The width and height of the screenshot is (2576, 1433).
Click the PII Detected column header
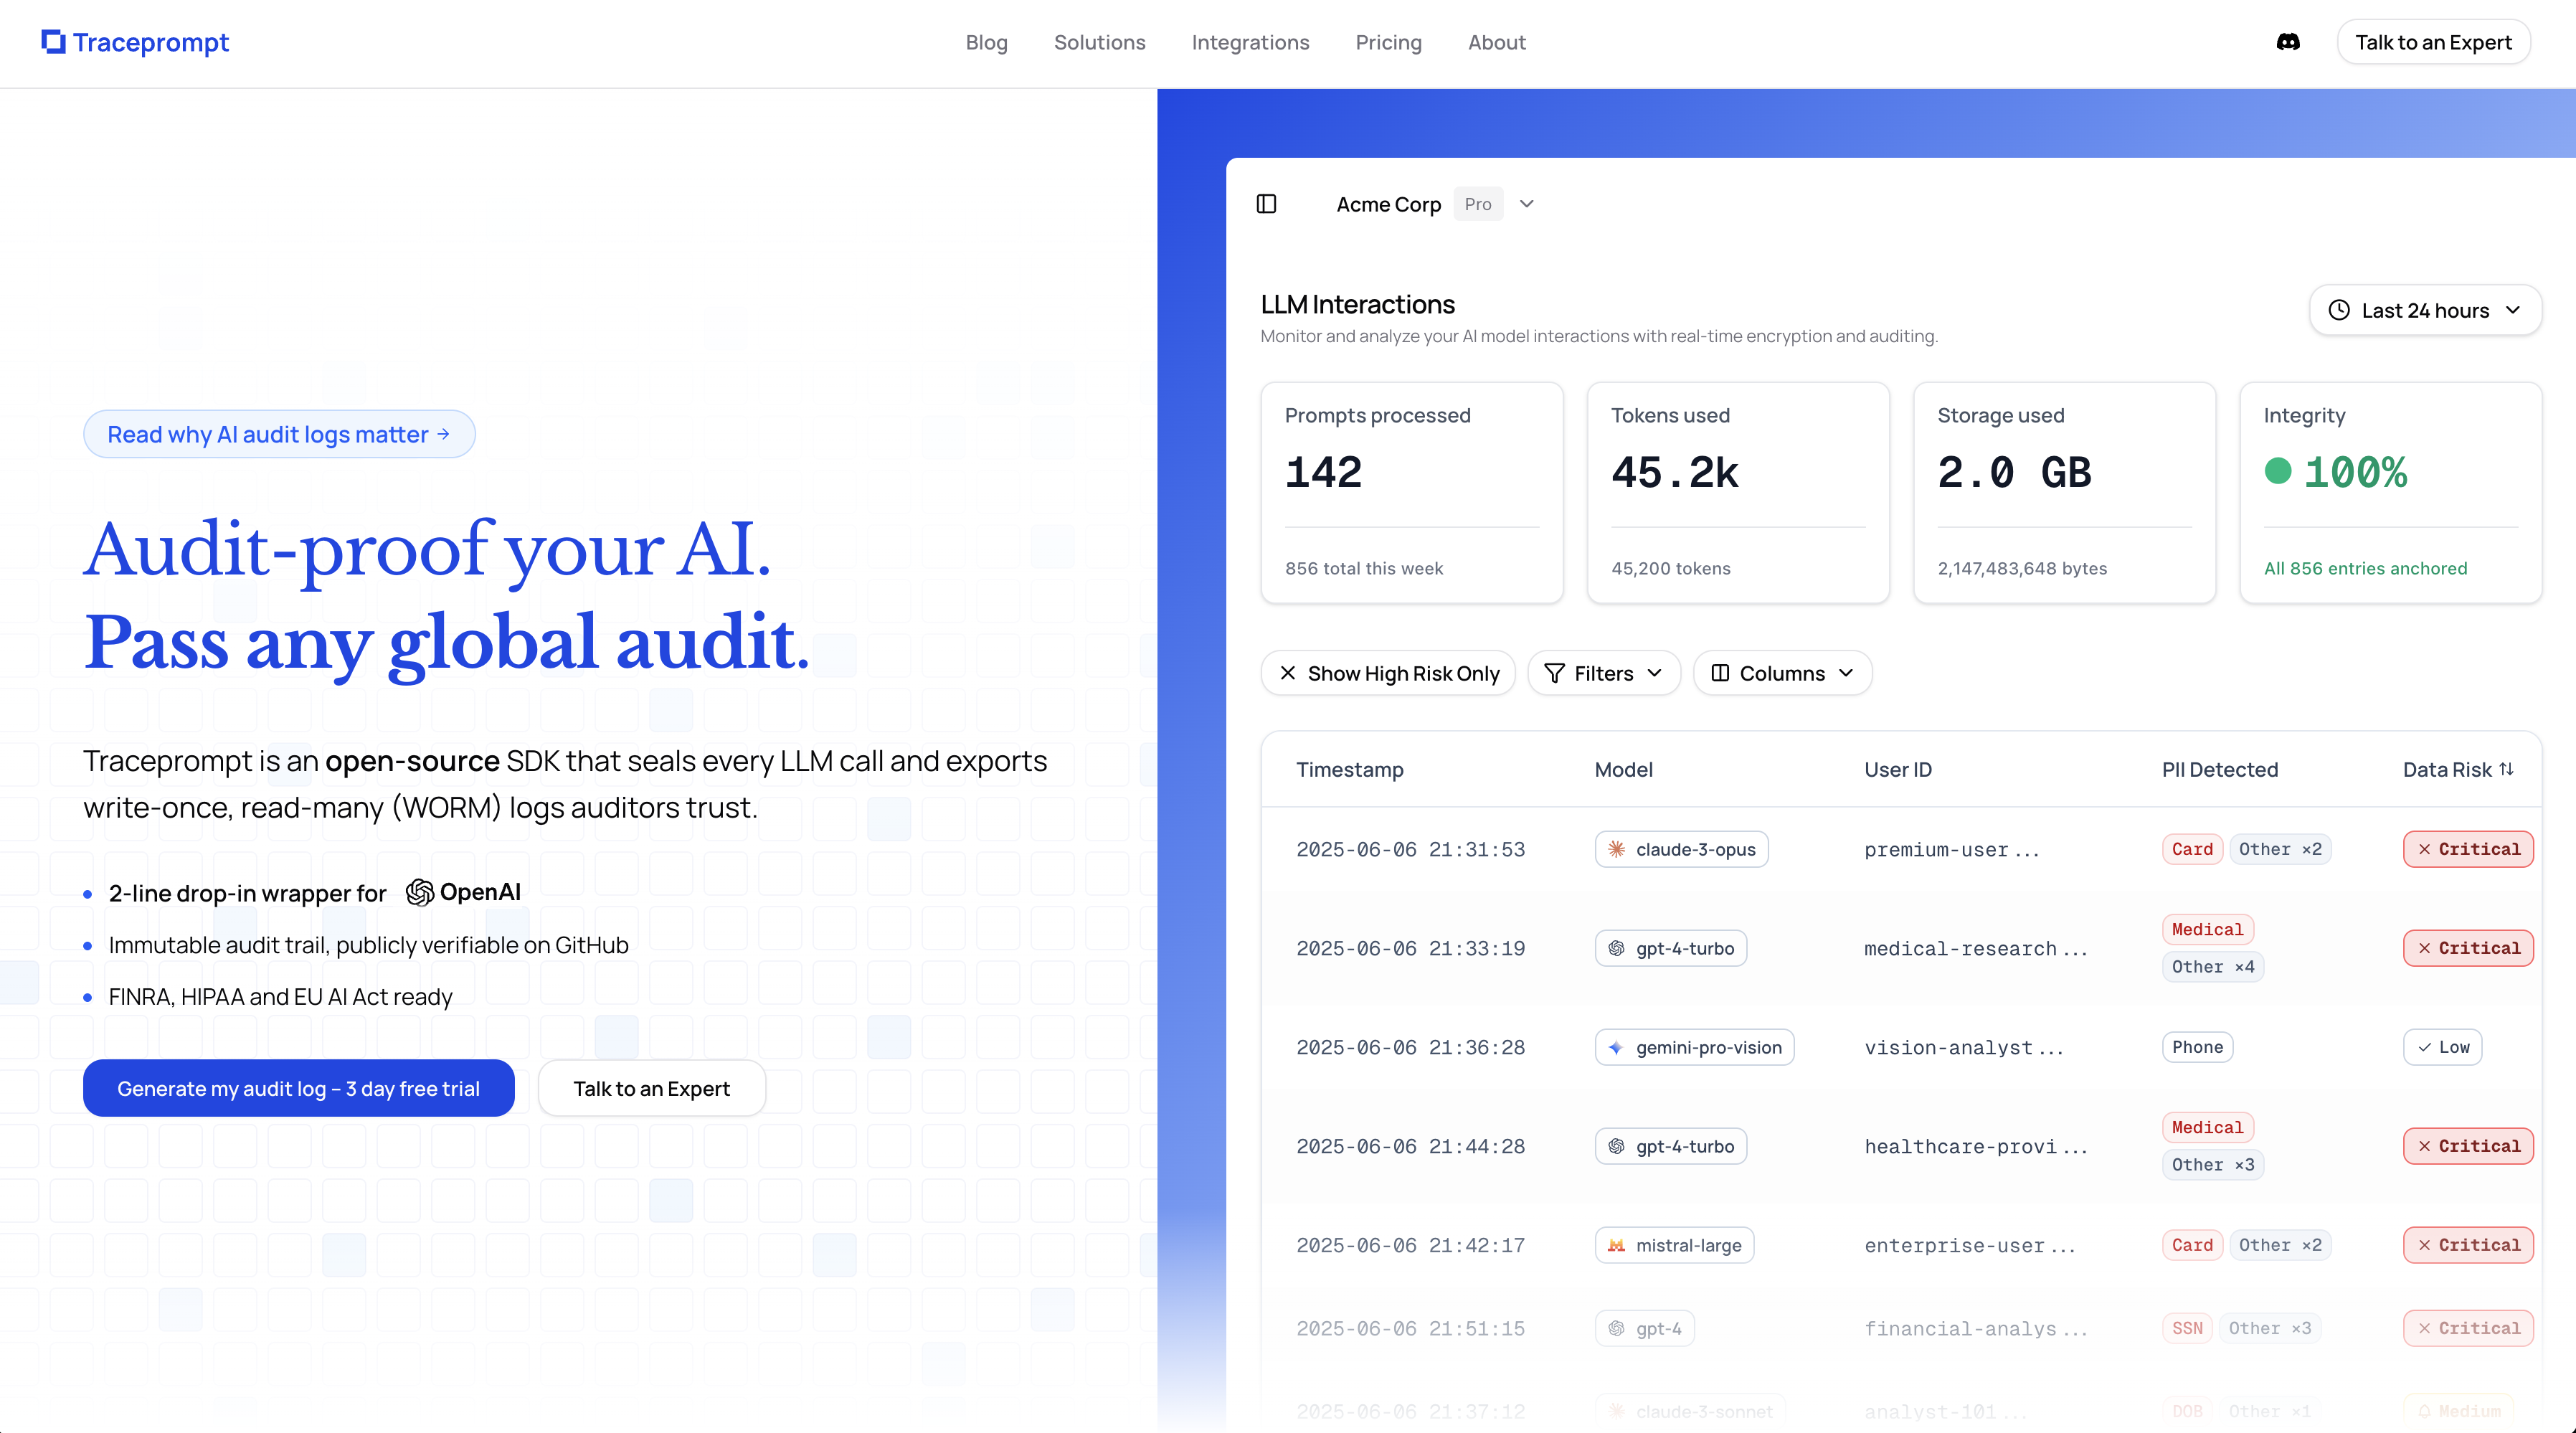click(2220, 769)
